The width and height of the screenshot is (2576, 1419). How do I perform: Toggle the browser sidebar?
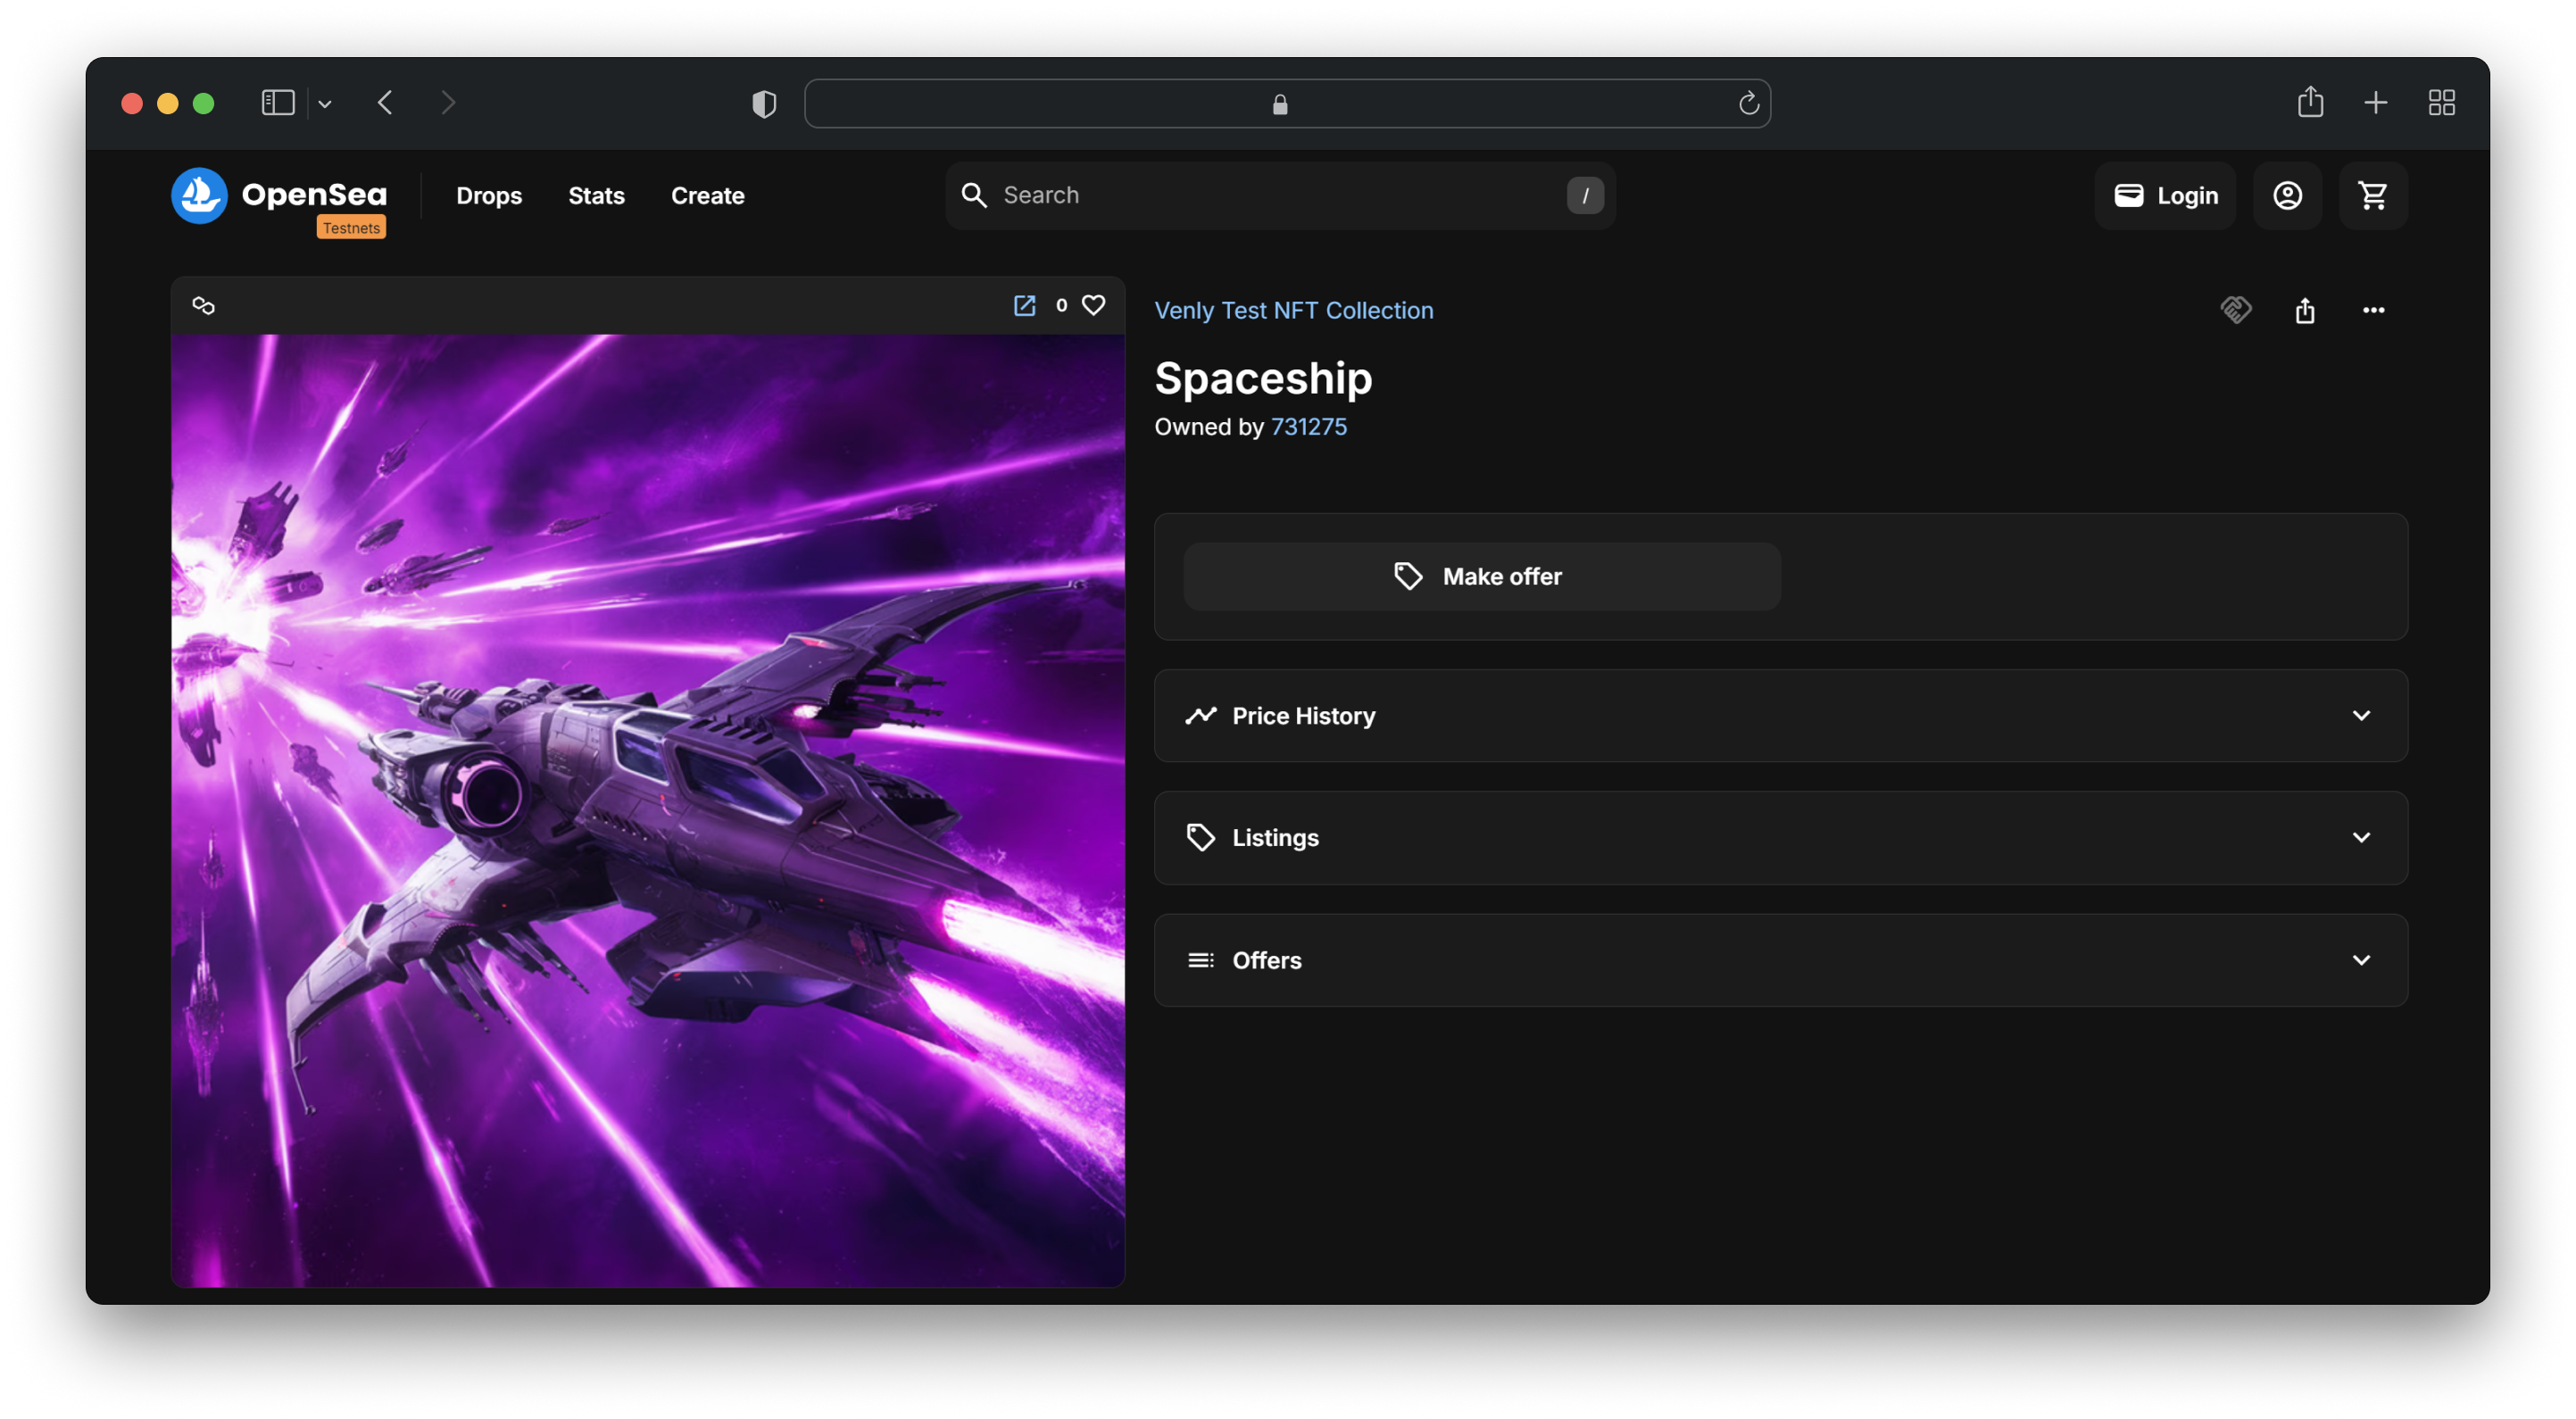click(278, 103)
